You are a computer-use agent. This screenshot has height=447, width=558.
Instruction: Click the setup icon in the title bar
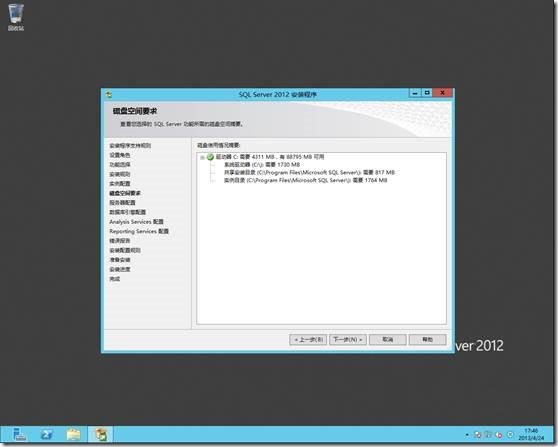[109, 94]
